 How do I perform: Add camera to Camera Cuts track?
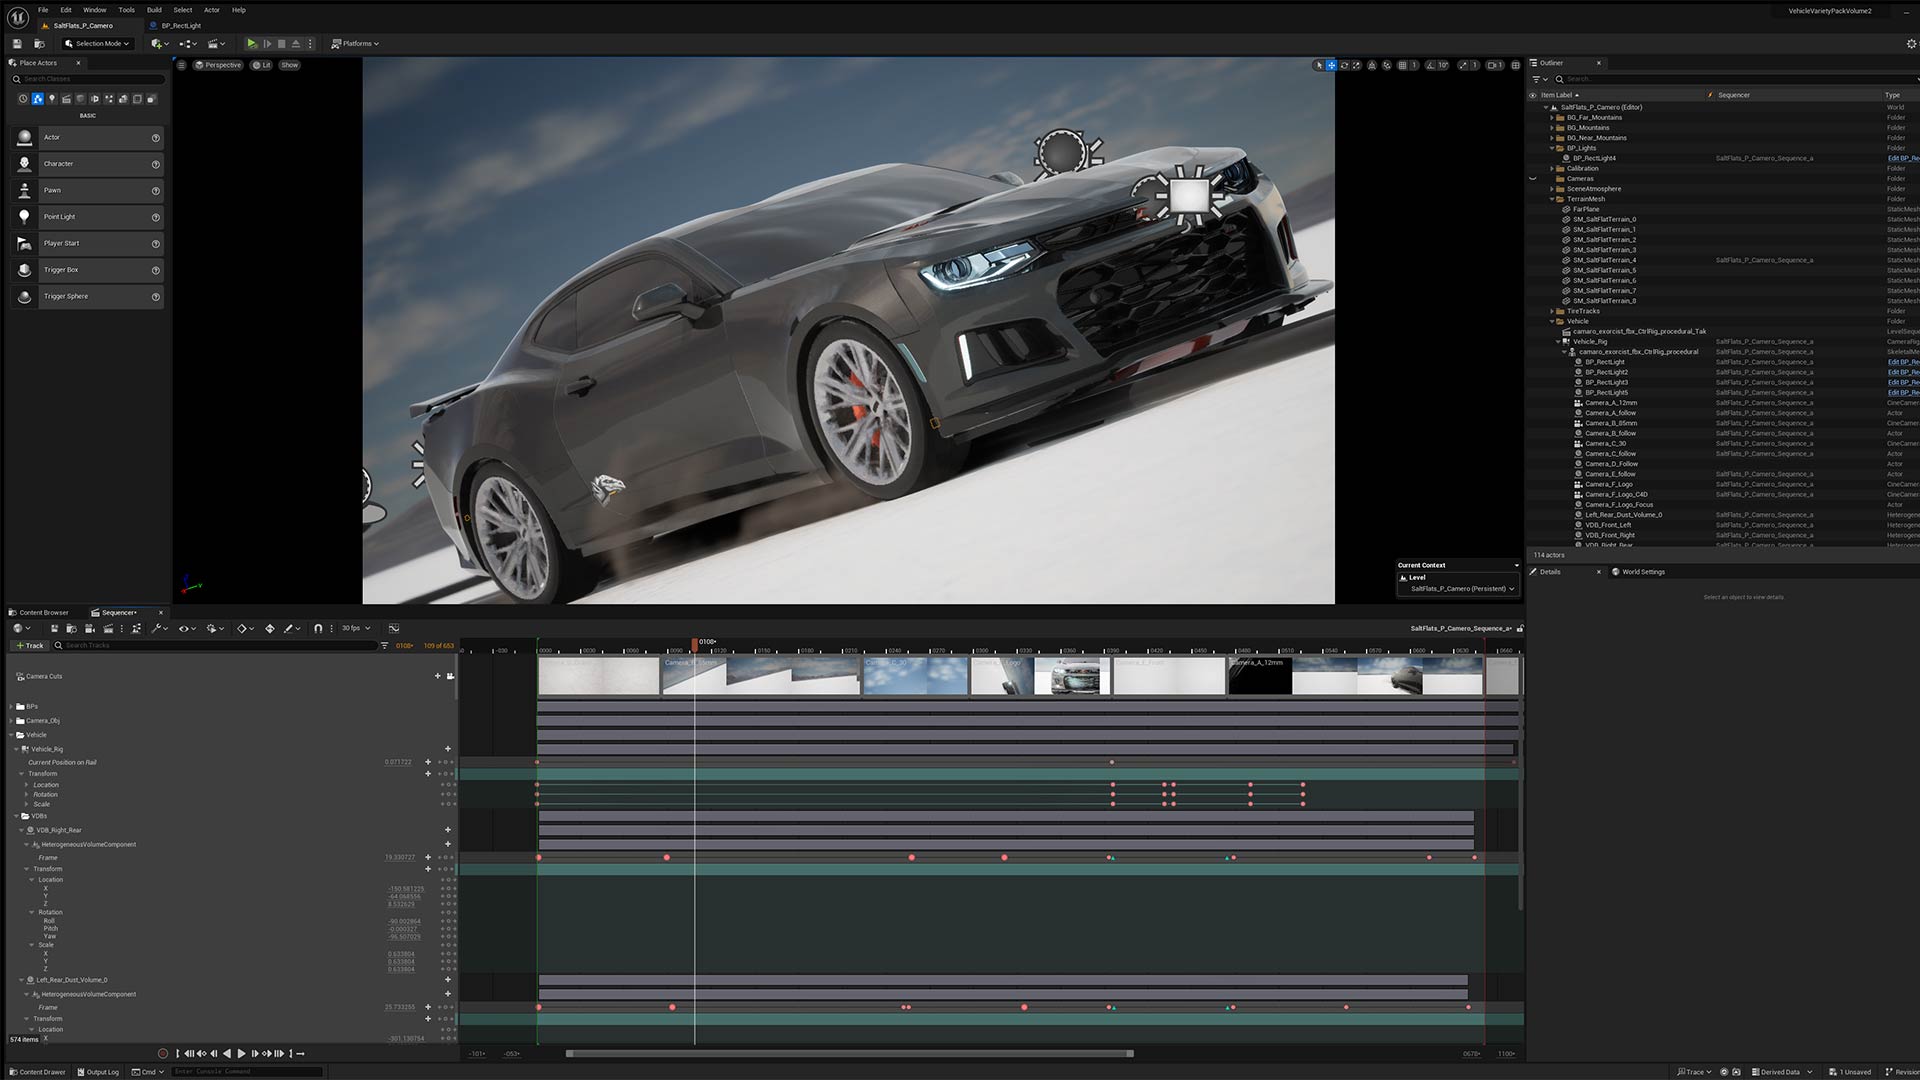[437, 676]
